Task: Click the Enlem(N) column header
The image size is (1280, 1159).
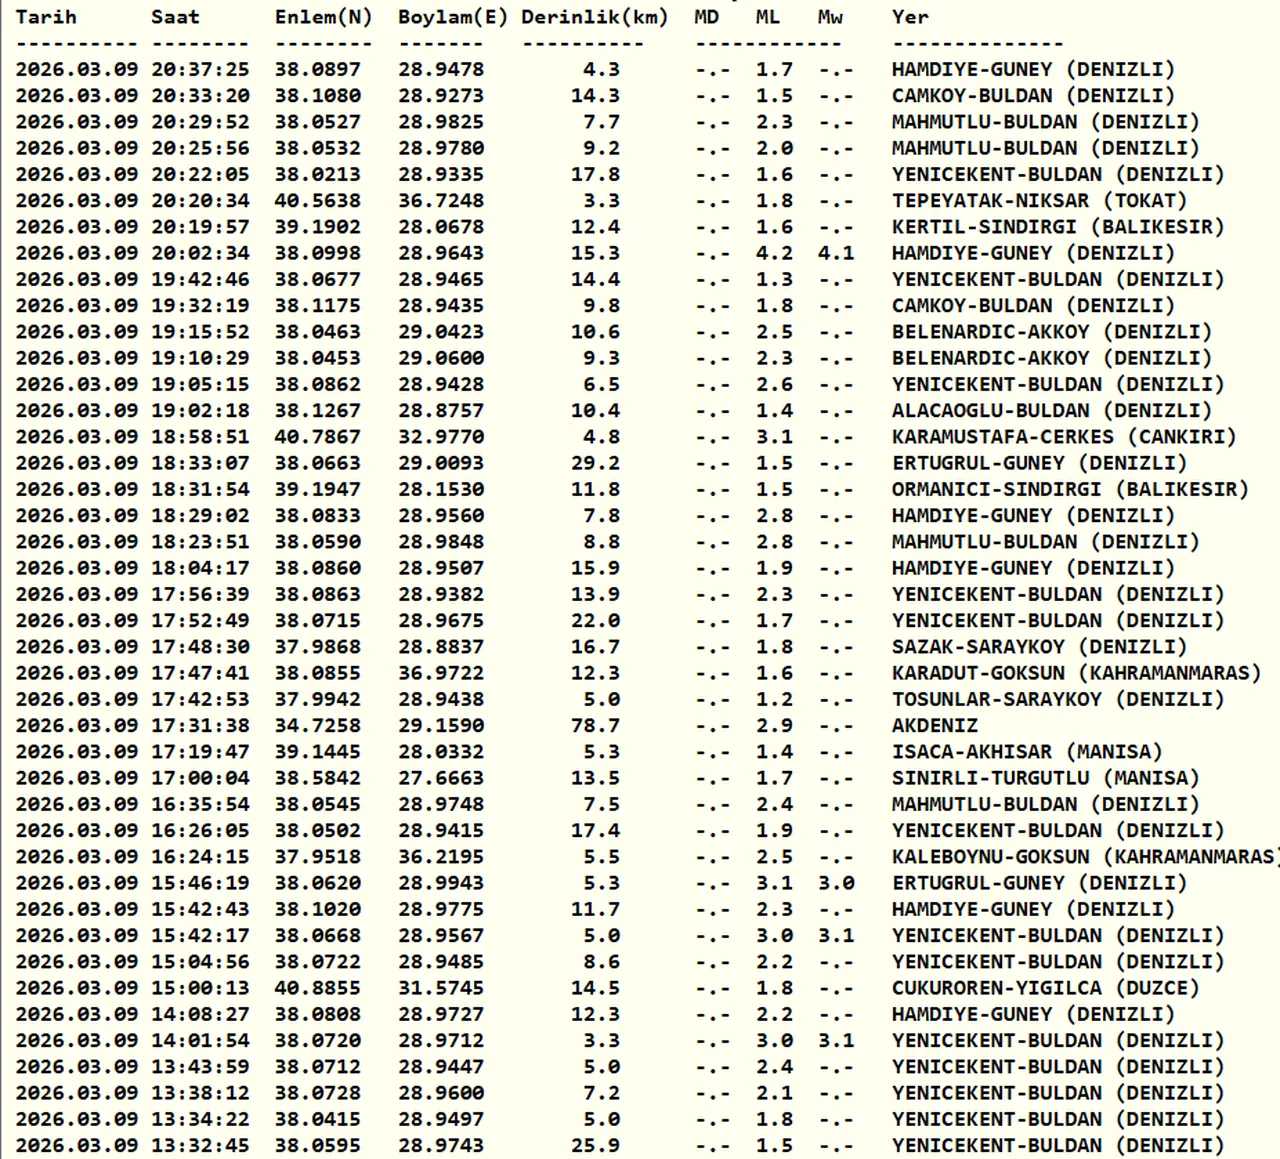Action: pos(323,17)
